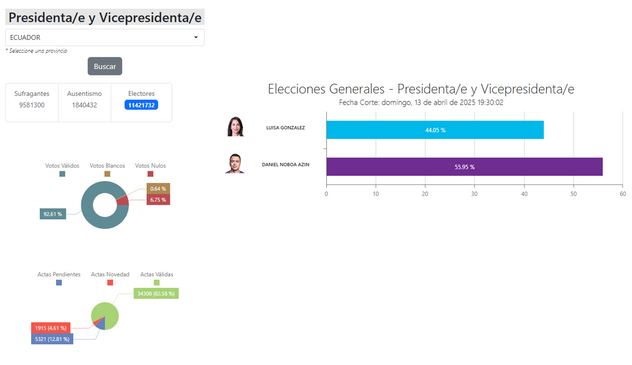
Task: Toggle the Actas Válidas legend marker
Action: click(157, 283)
